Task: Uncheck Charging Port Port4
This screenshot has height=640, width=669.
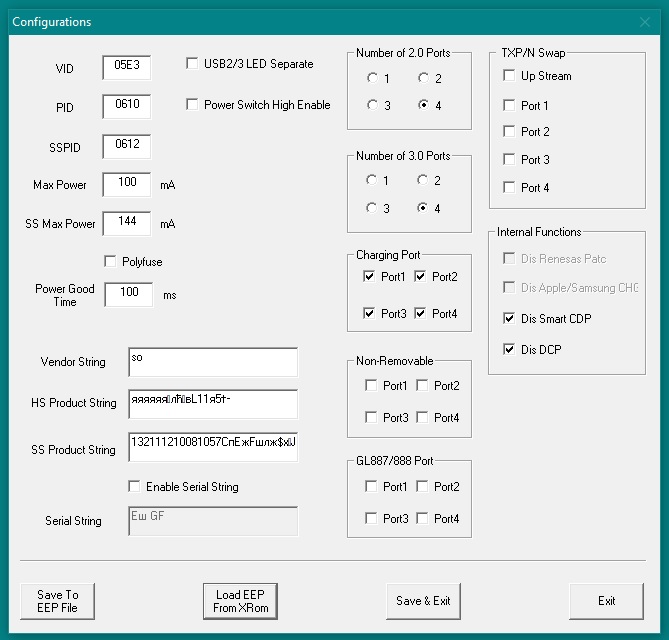Action: pos(422,314)
